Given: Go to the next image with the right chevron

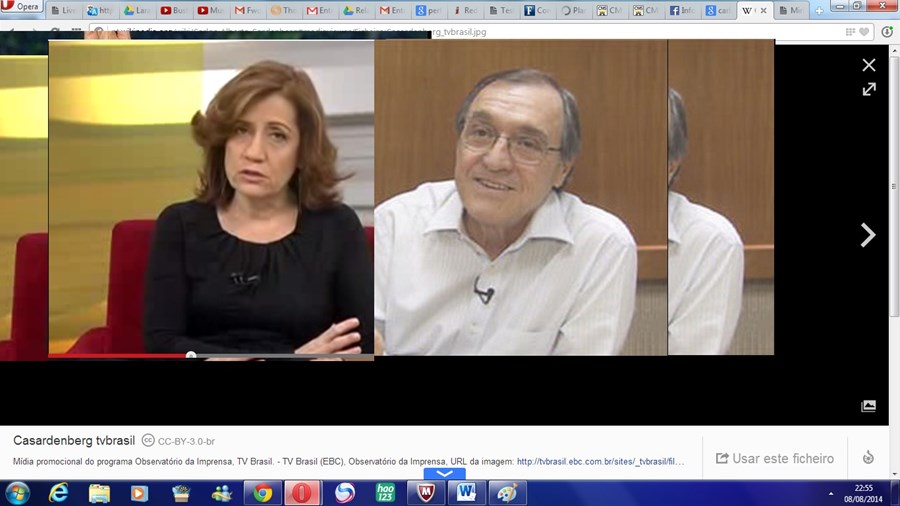Looking at the screenshot, I should 867,235.
